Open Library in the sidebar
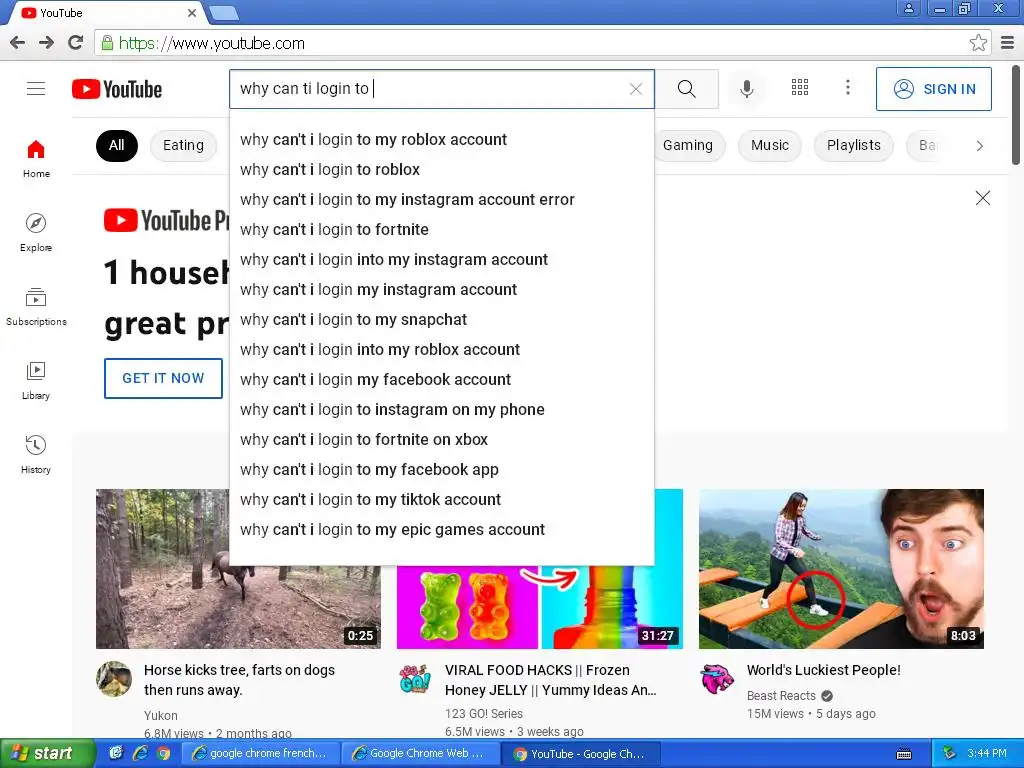 coord(36,381)
